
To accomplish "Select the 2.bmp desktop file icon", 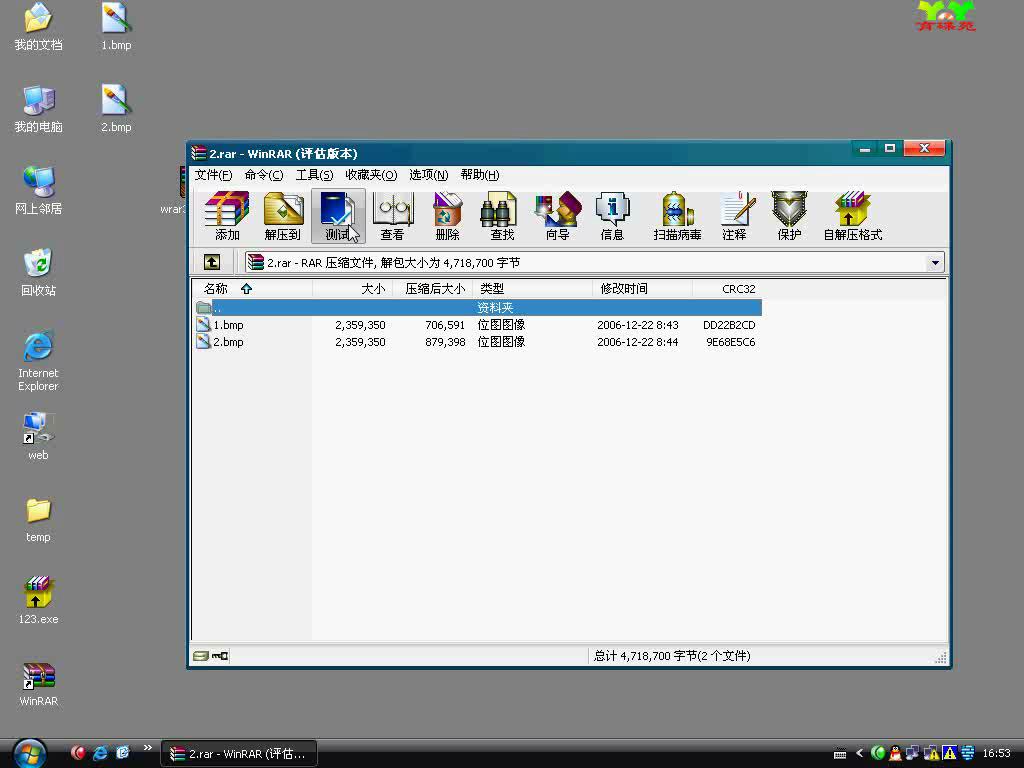I will click(116, 109).
